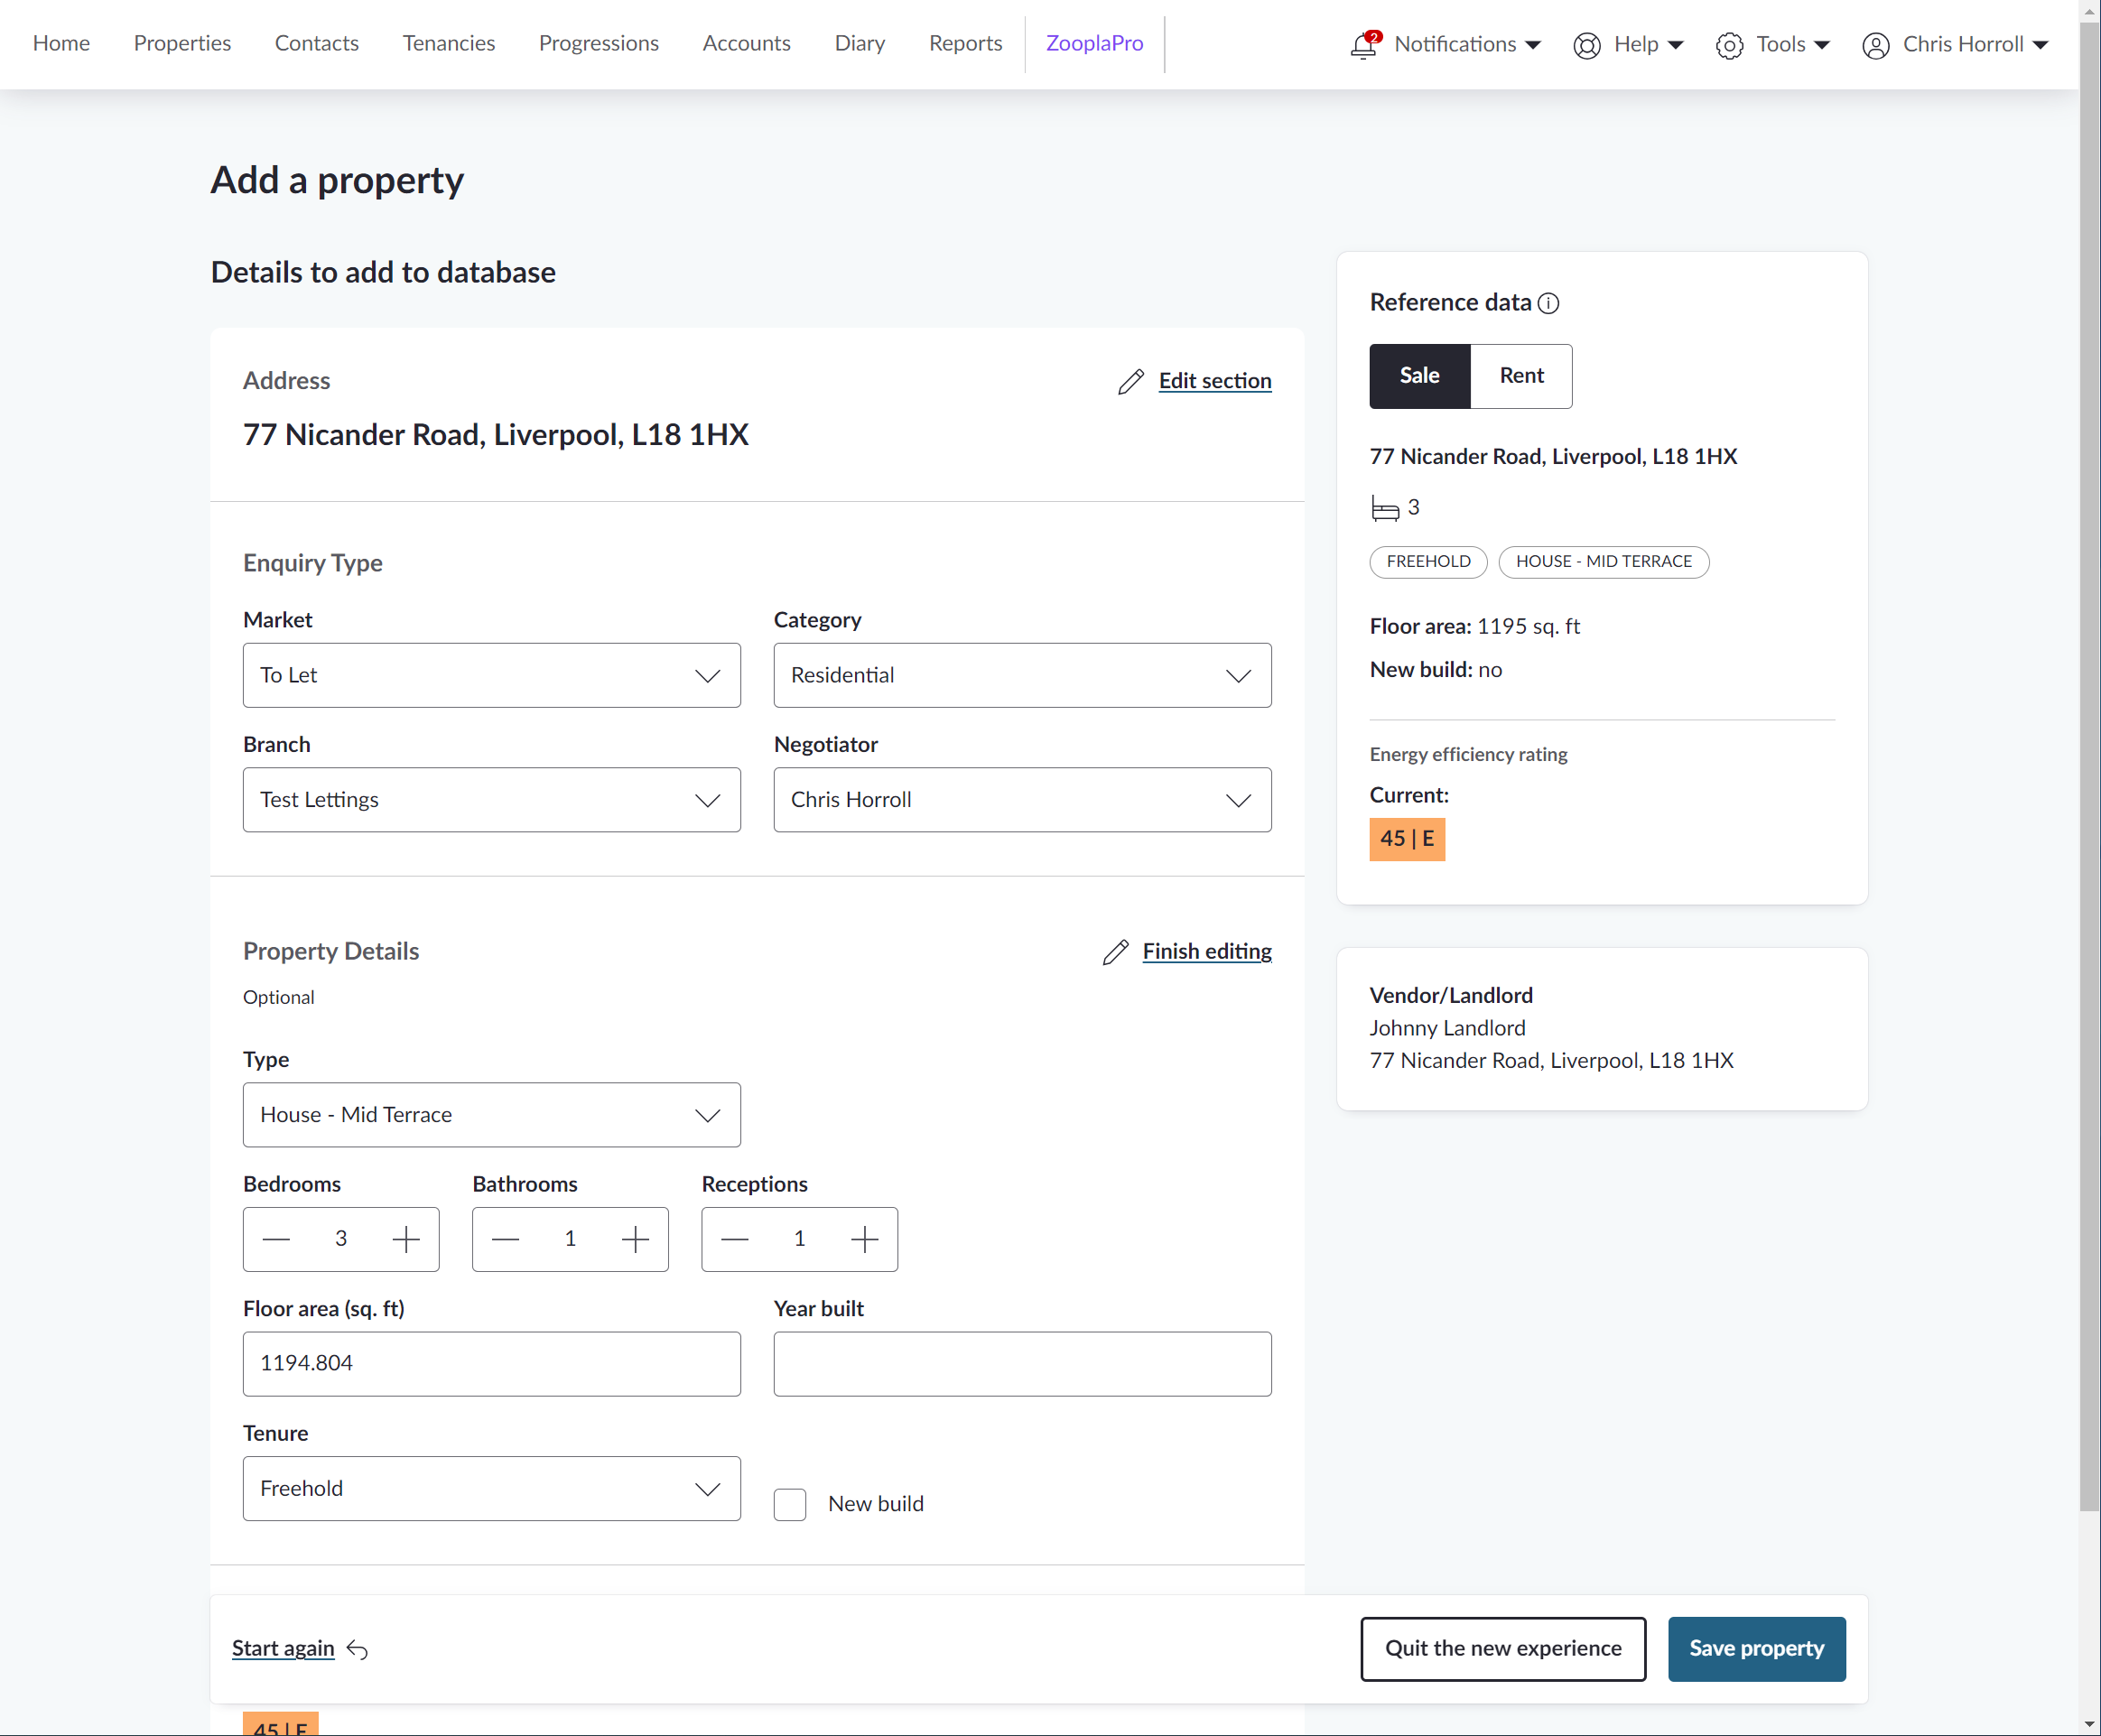The width and height of the screenshot is (2101, 1736).
Task: Decrease the Bathrooms count
Action: [x=506, y=1239]
